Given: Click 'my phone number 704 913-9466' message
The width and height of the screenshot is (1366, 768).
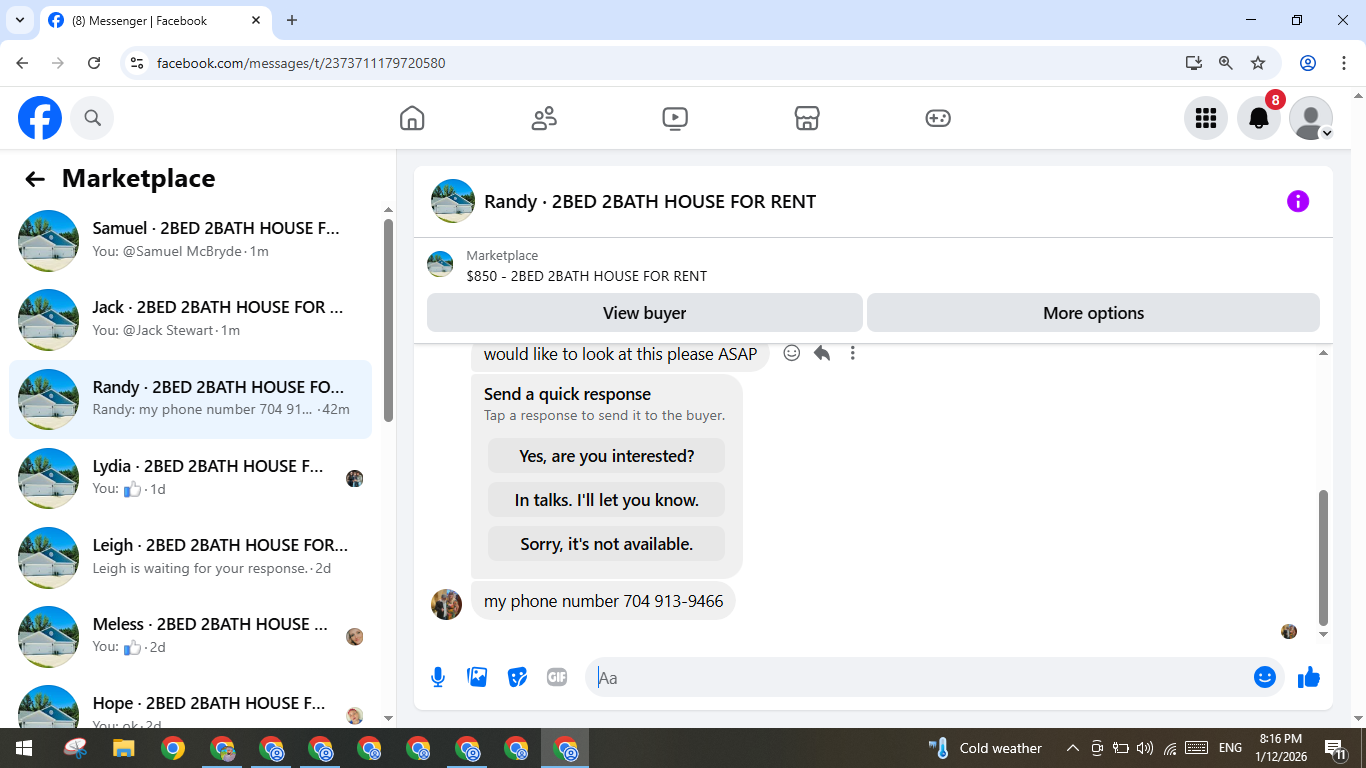Looking at the screenshot, I should tap(603, 601).
